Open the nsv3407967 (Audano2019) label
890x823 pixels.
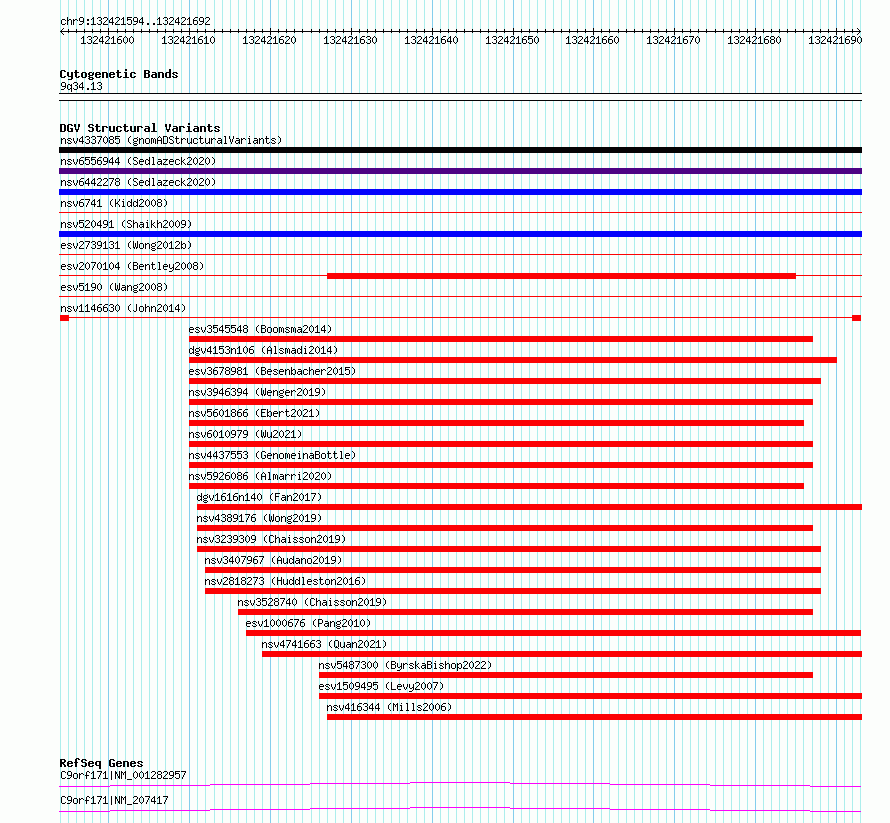click(274, 560)
